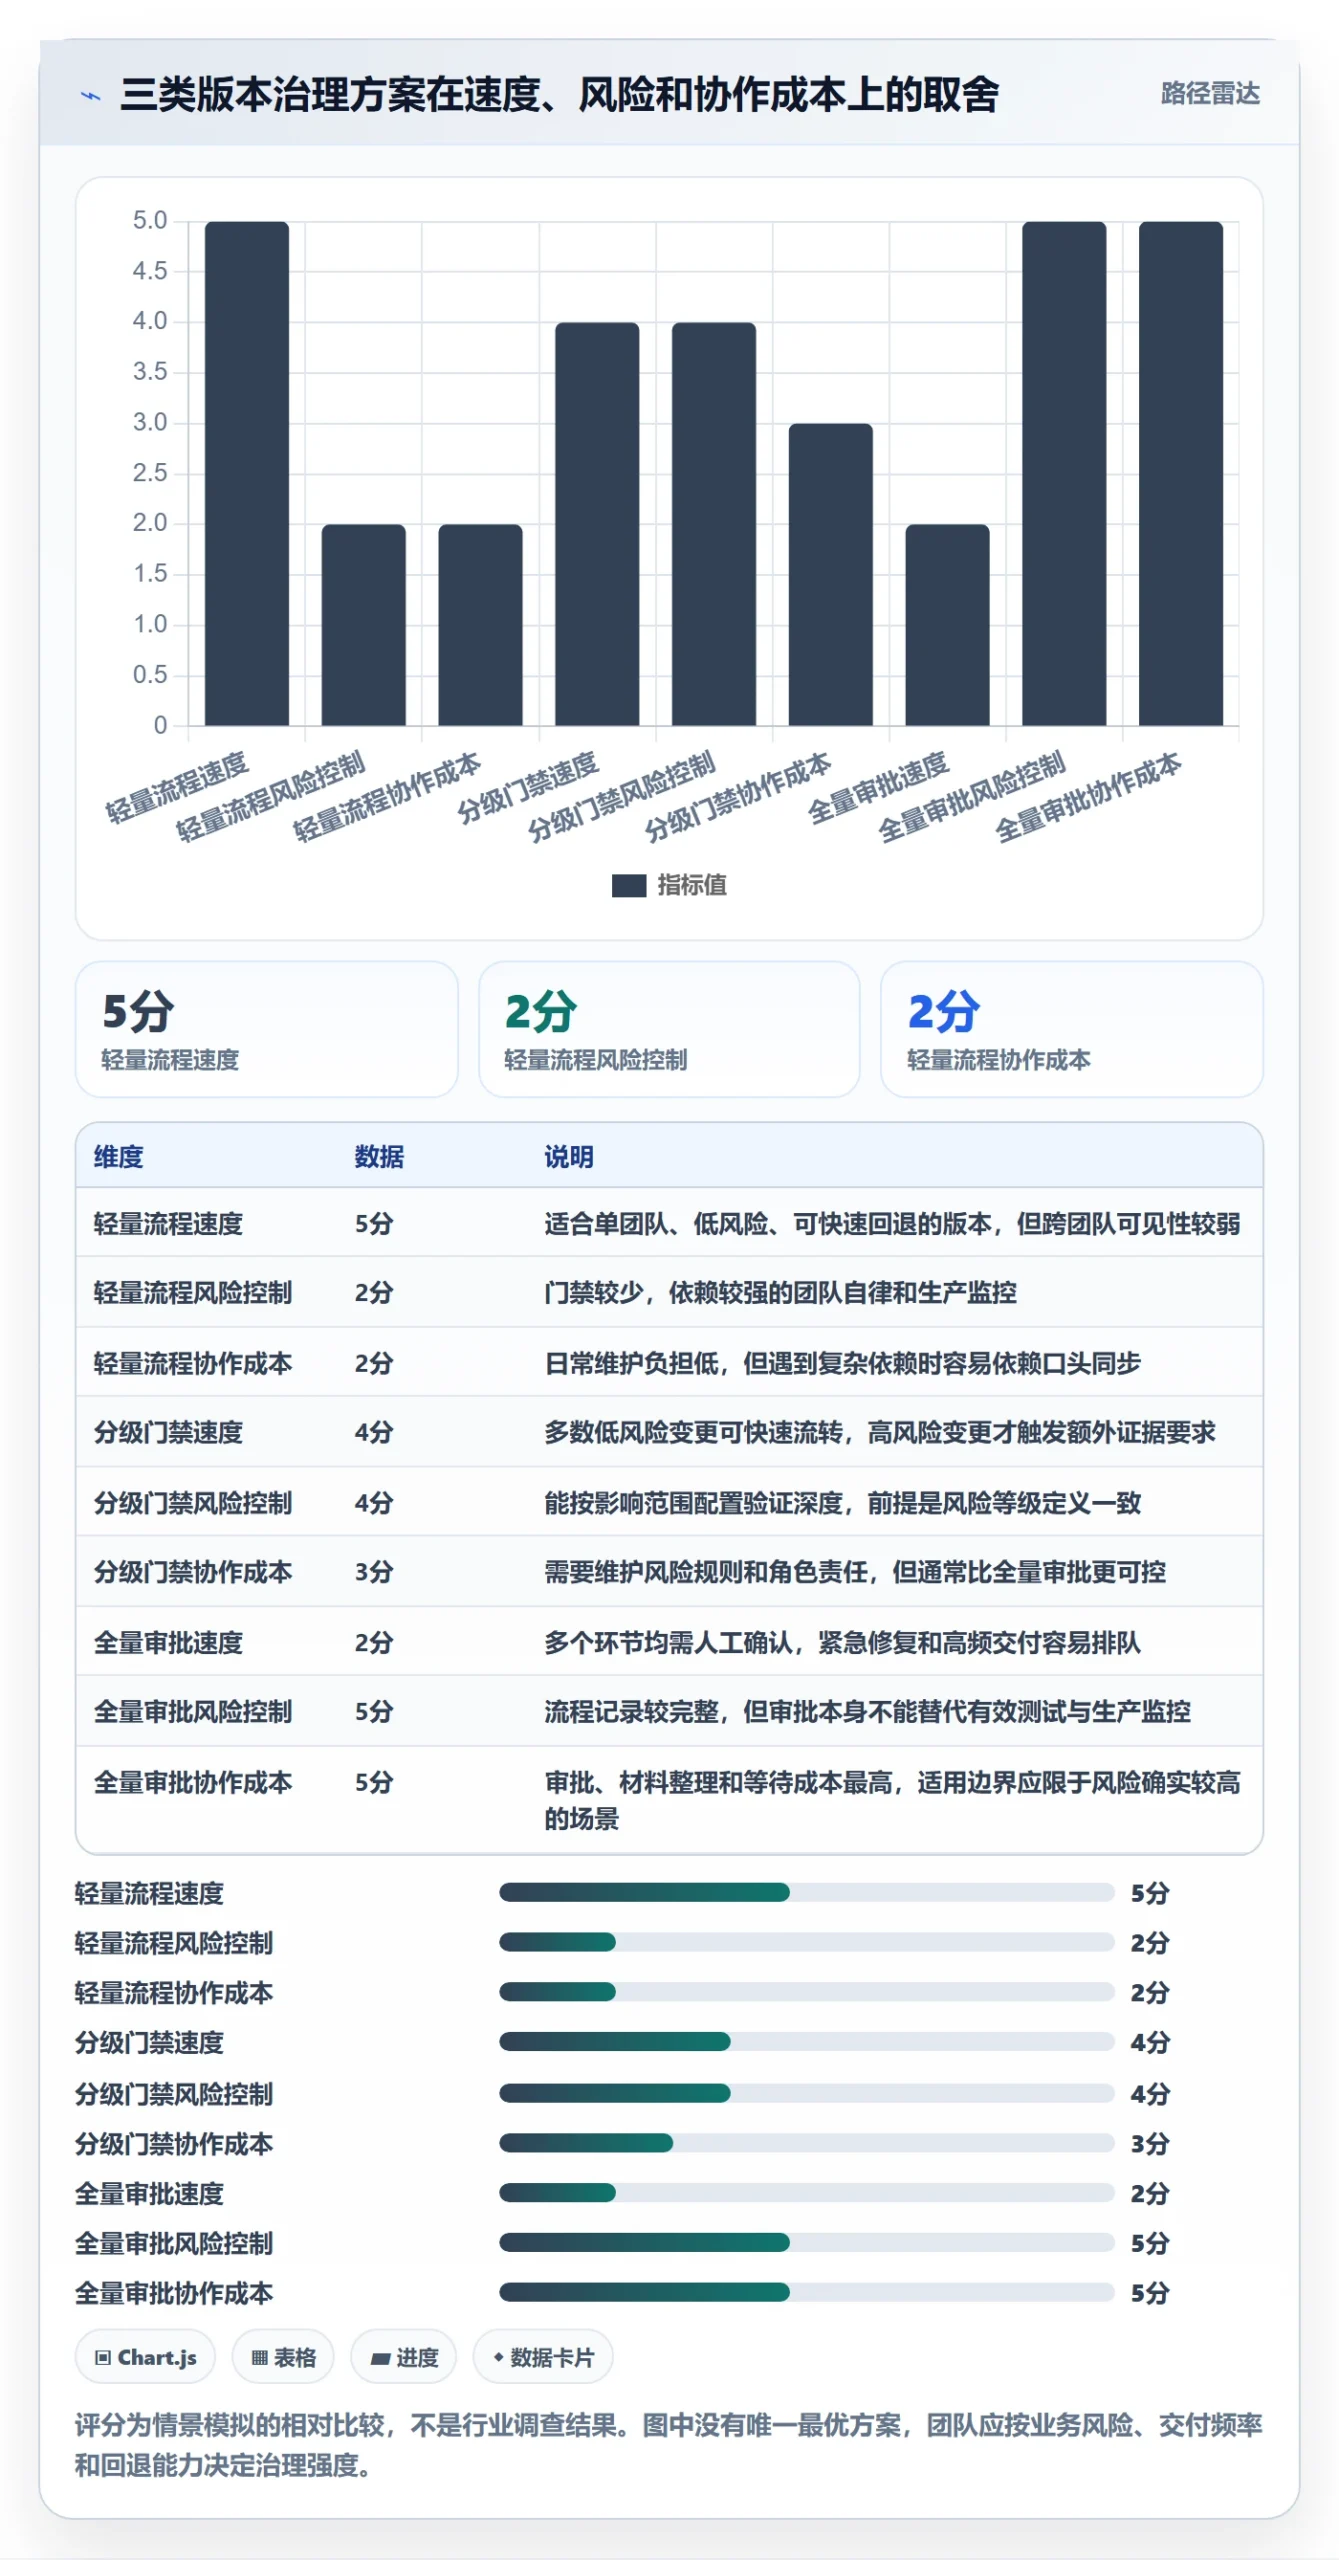This screenshot has width=1339, height=2560.
Task: Click the 全量审批风险控制 bar in the chart
Action: (1064, 473)
